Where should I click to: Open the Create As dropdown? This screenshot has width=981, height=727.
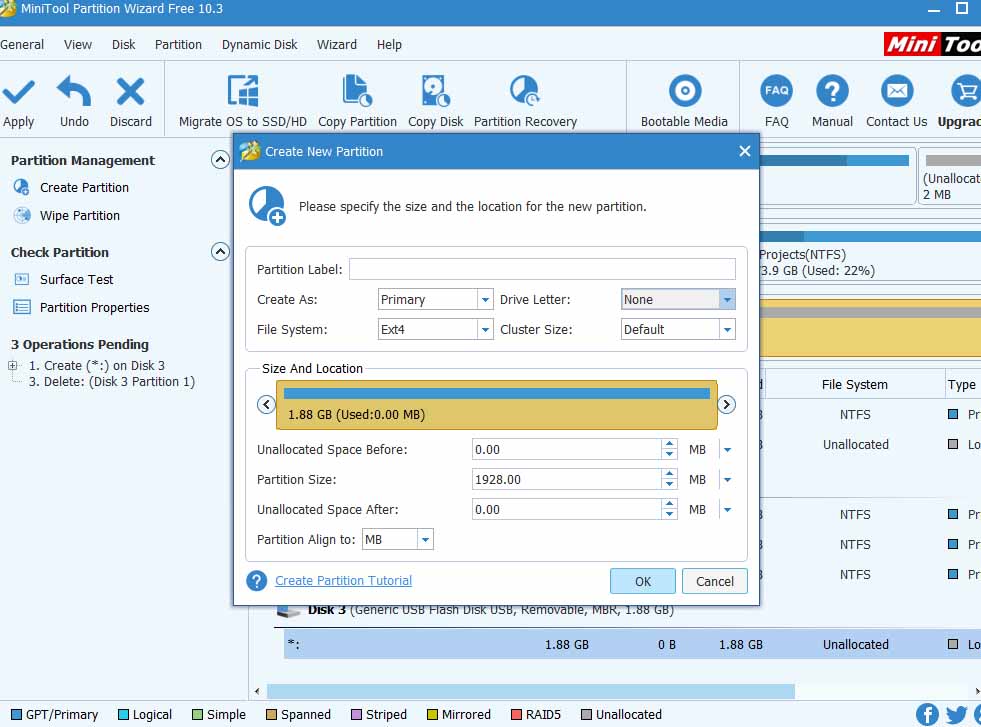click(x=485, y=300)
